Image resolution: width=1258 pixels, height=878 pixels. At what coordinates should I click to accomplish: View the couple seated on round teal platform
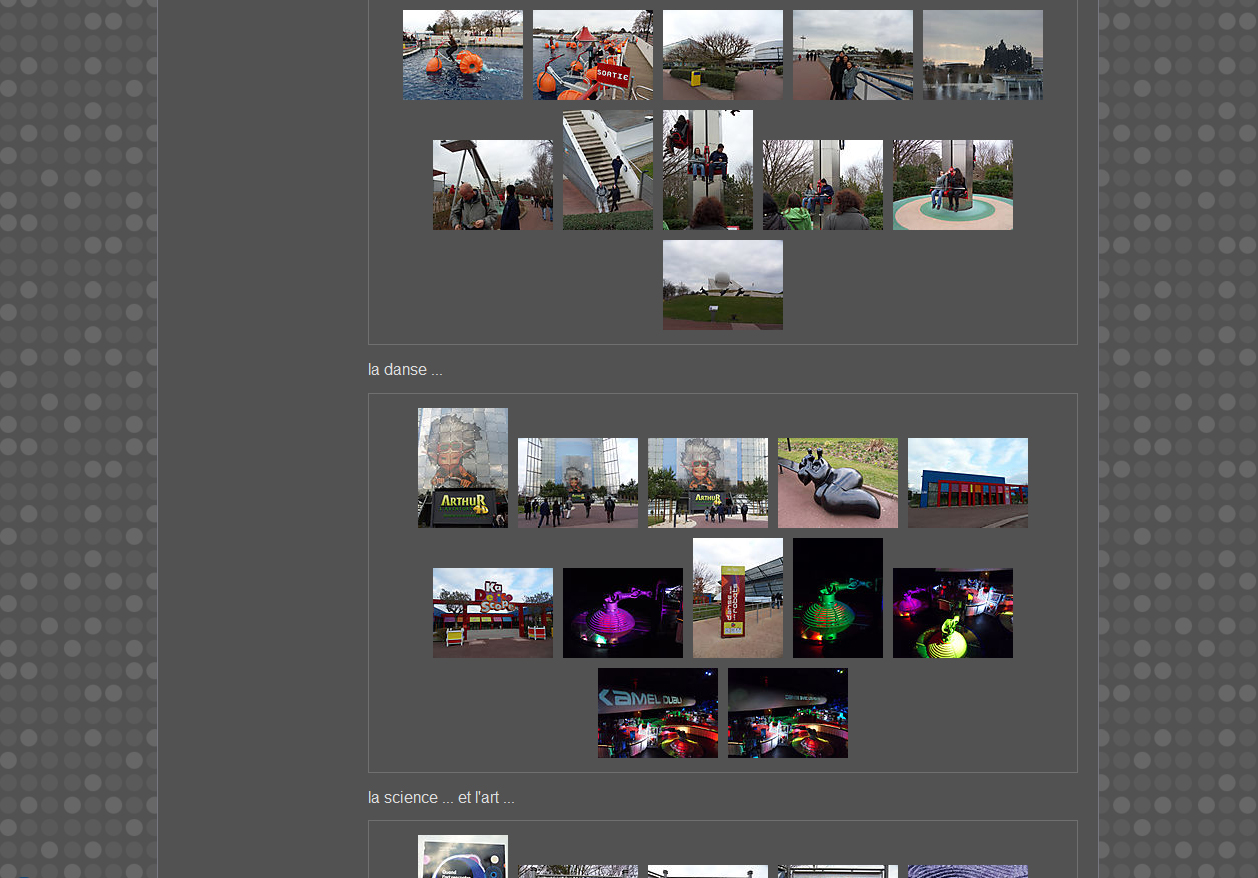coord(952,185)
